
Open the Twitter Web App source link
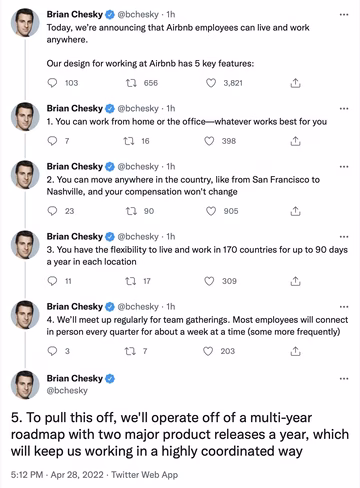[x=144, y=474]
